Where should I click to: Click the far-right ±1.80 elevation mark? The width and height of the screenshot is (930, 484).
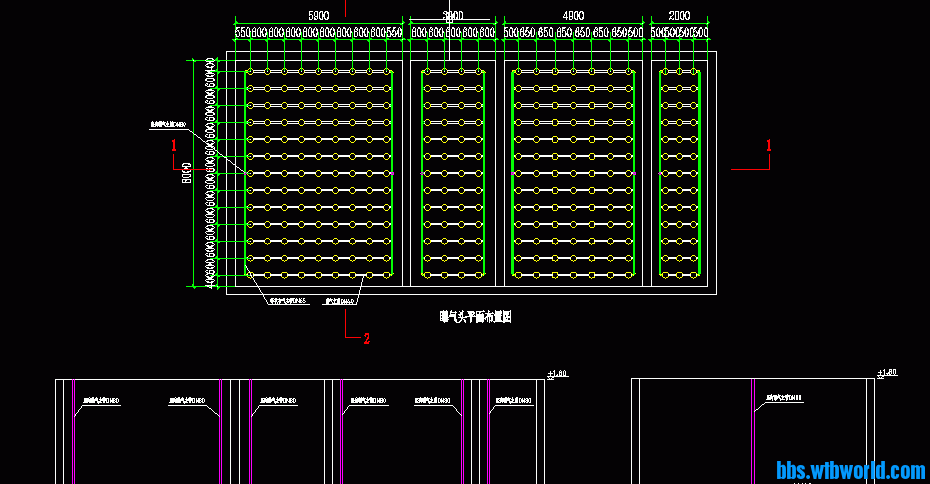[x=886, y=374]
